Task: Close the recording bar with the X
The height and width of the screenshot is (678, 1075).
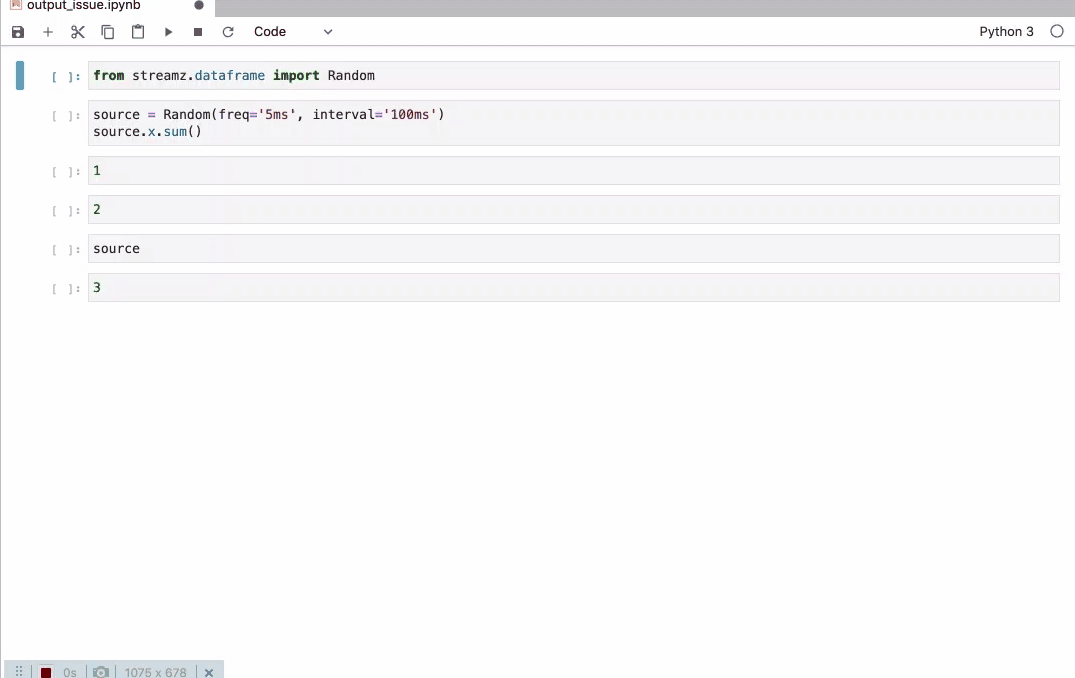Action: [209, 673]
